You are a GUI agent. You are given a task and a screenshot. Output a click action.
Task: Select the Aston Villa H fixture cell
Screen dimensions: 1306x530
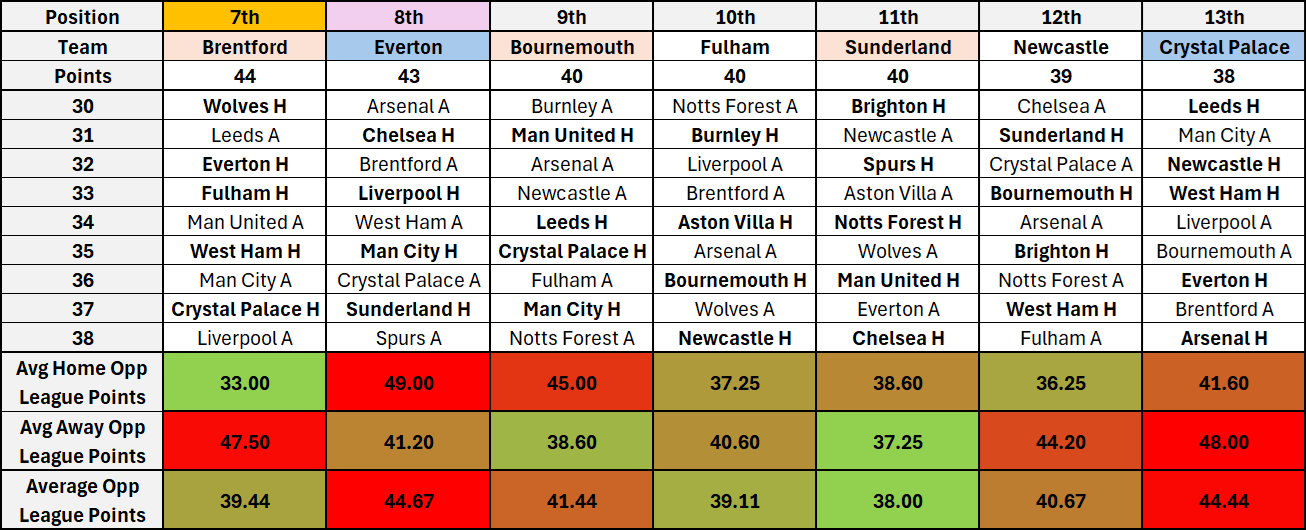[734, 222]
